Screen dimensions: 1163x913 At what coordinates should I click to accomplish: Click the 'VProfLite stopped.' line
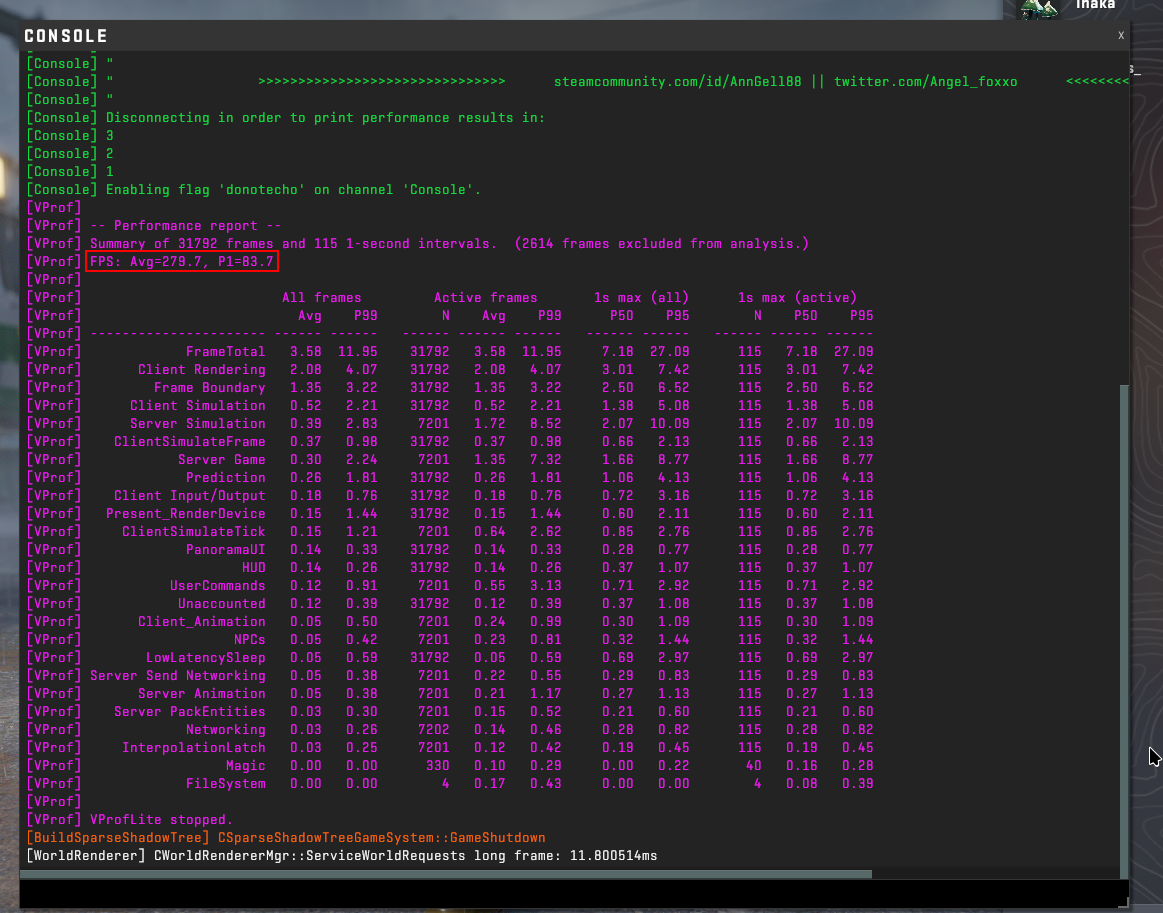point(161,820)
